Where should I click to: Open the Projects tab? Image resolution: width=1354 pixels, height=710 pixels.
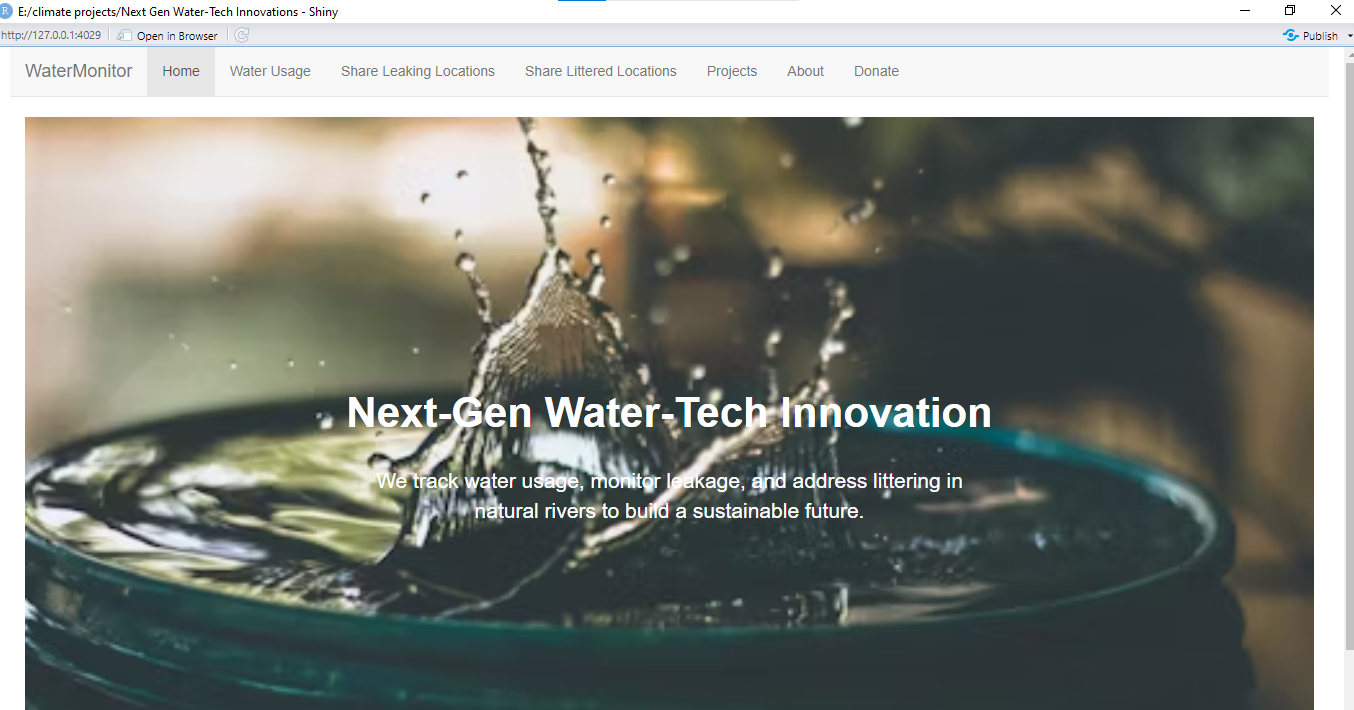pyautogui.click(x=732, y=71)
